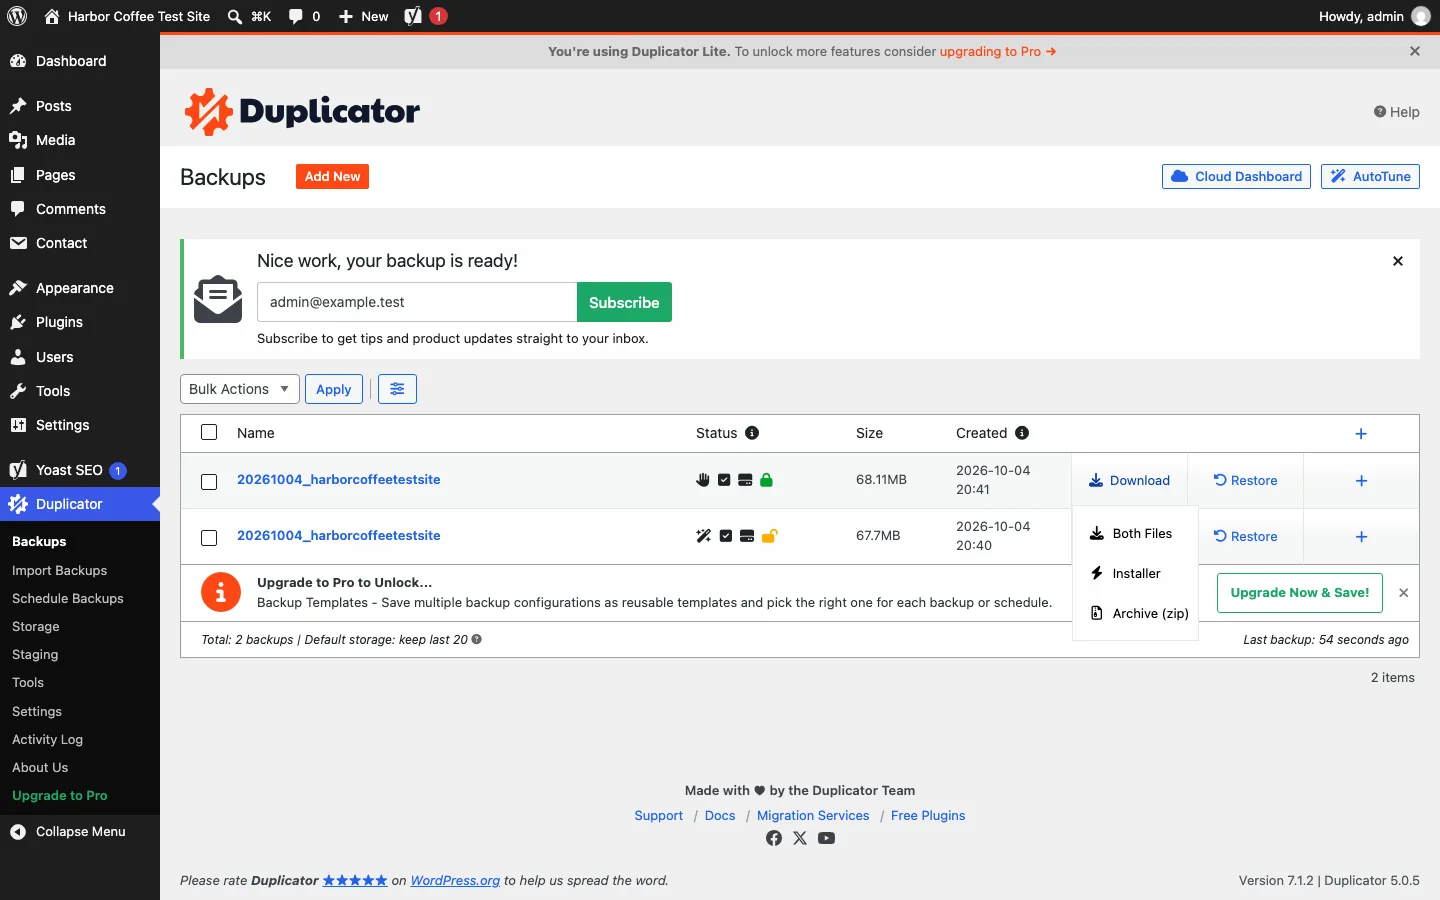Image resolution: width=1440 pixels, height=900 pixels.
Task: Click the info icon beside Created header
Action: [1022, 433]
